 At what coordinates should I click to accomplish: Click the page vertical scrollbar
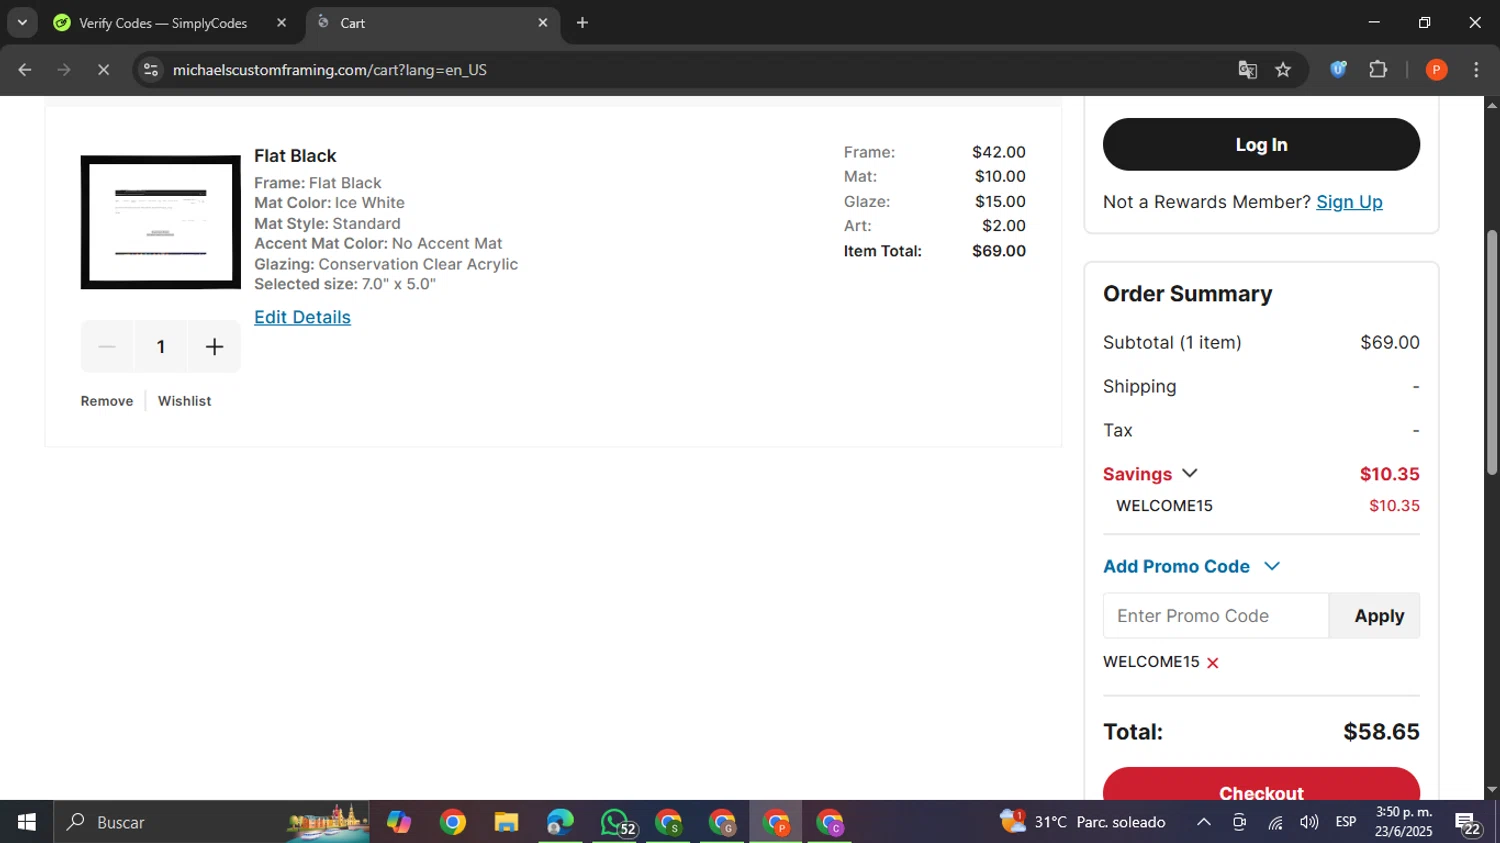(x=1492, y=352)
